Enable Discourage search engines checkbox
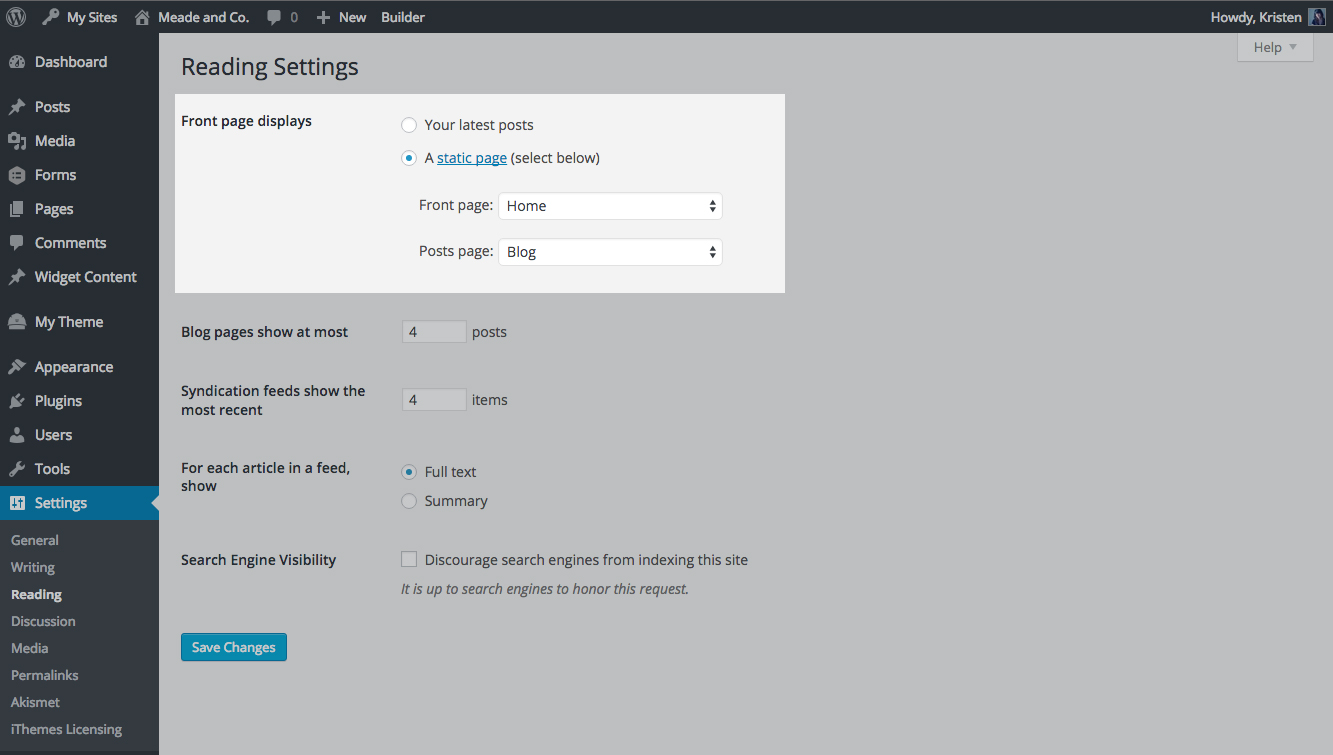Image resolution: width=1333 pixels, height=755 pixels. point(409,560)
